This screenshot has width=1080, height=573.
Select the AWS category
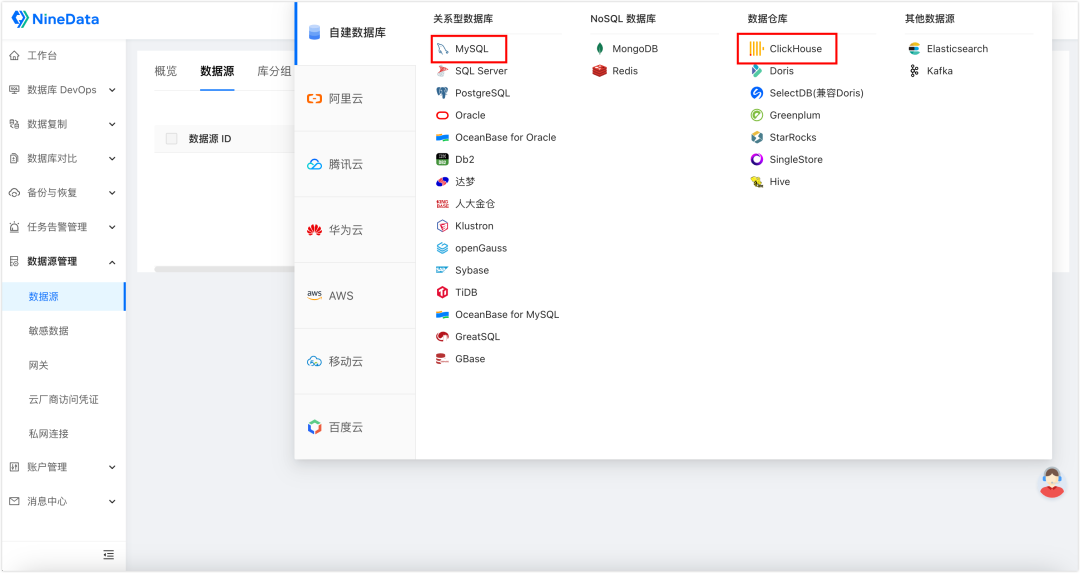[355, 295]
